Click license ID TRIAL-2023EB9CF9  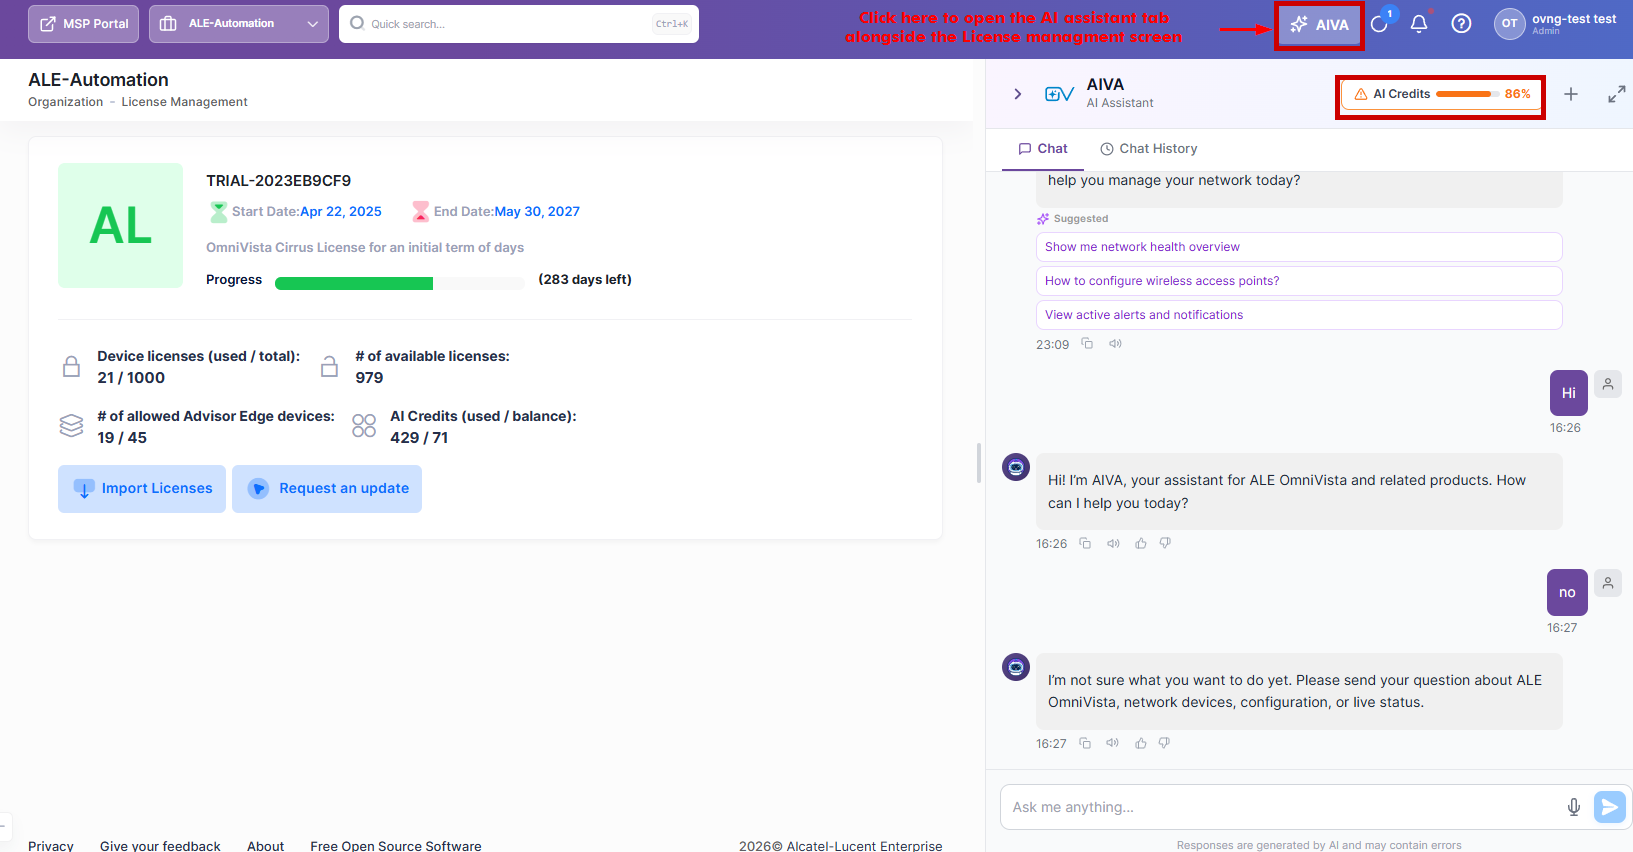(x=279, y=181)
